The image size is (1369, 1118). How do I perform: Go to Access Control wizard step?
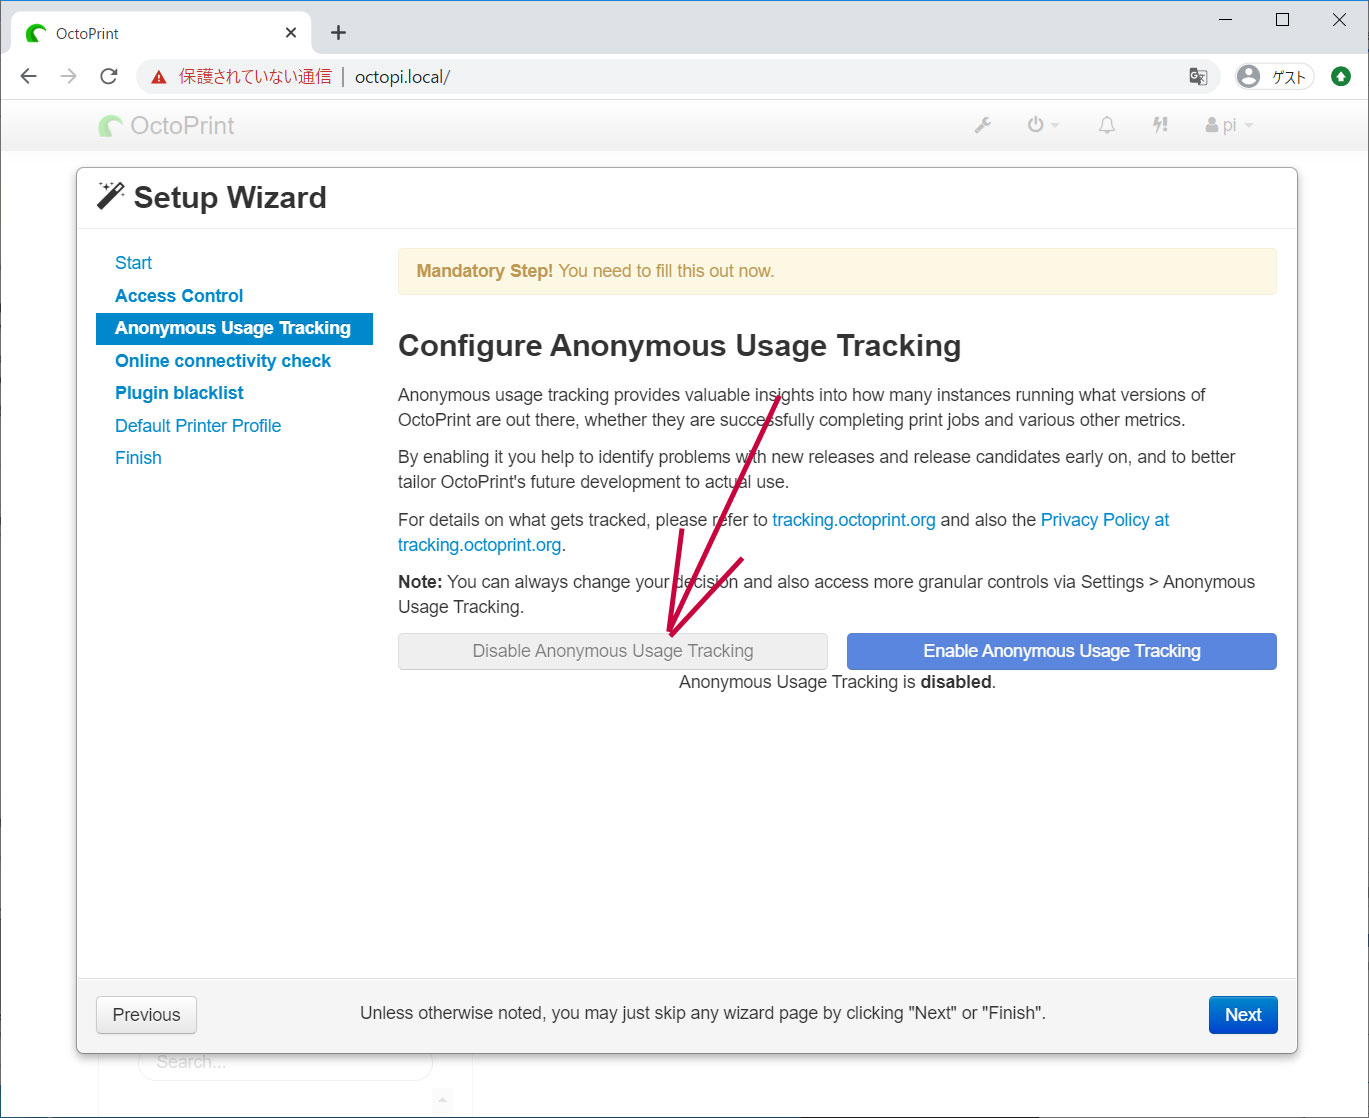(179, 296)
